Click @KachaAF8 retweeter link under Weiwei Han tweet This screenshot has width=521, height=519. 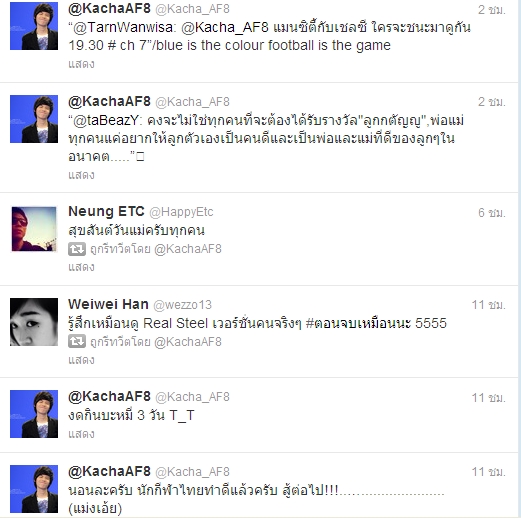(x=188, y=342)
